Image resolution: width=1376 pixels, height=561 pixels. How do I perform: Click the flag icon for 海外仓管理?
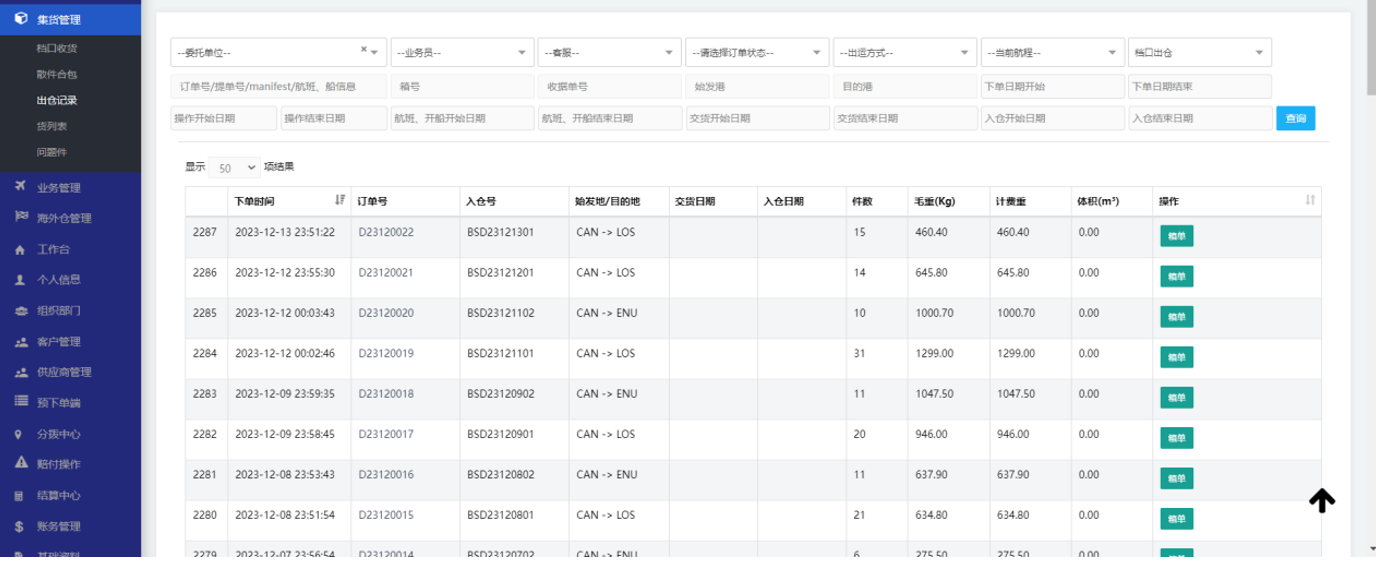pos(20,218)
